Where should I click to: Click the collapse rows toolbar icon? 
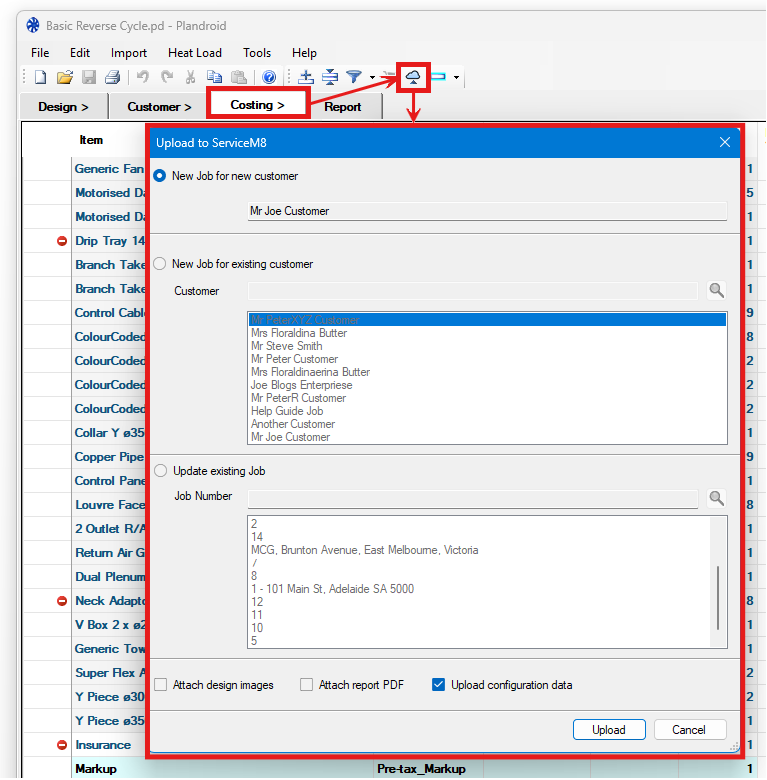(x=330, y=77)
